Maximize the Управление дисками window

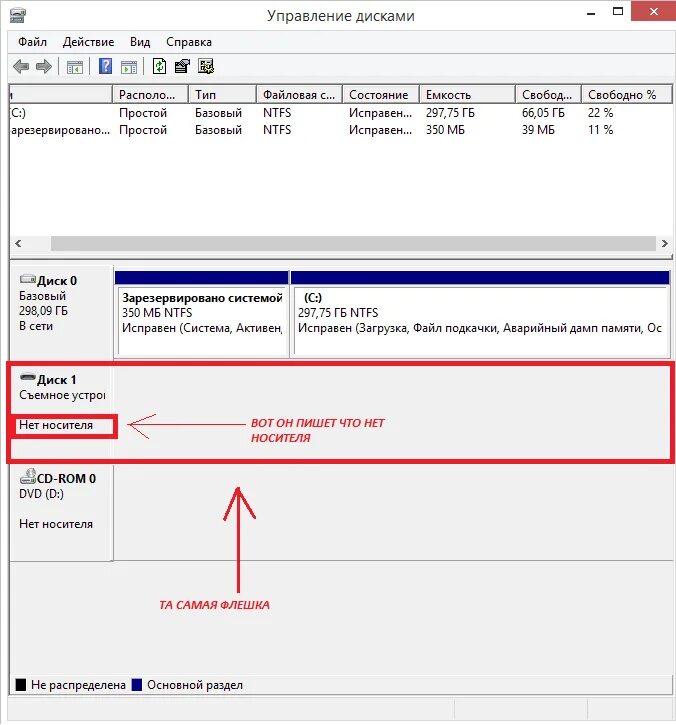pos(618,12)
